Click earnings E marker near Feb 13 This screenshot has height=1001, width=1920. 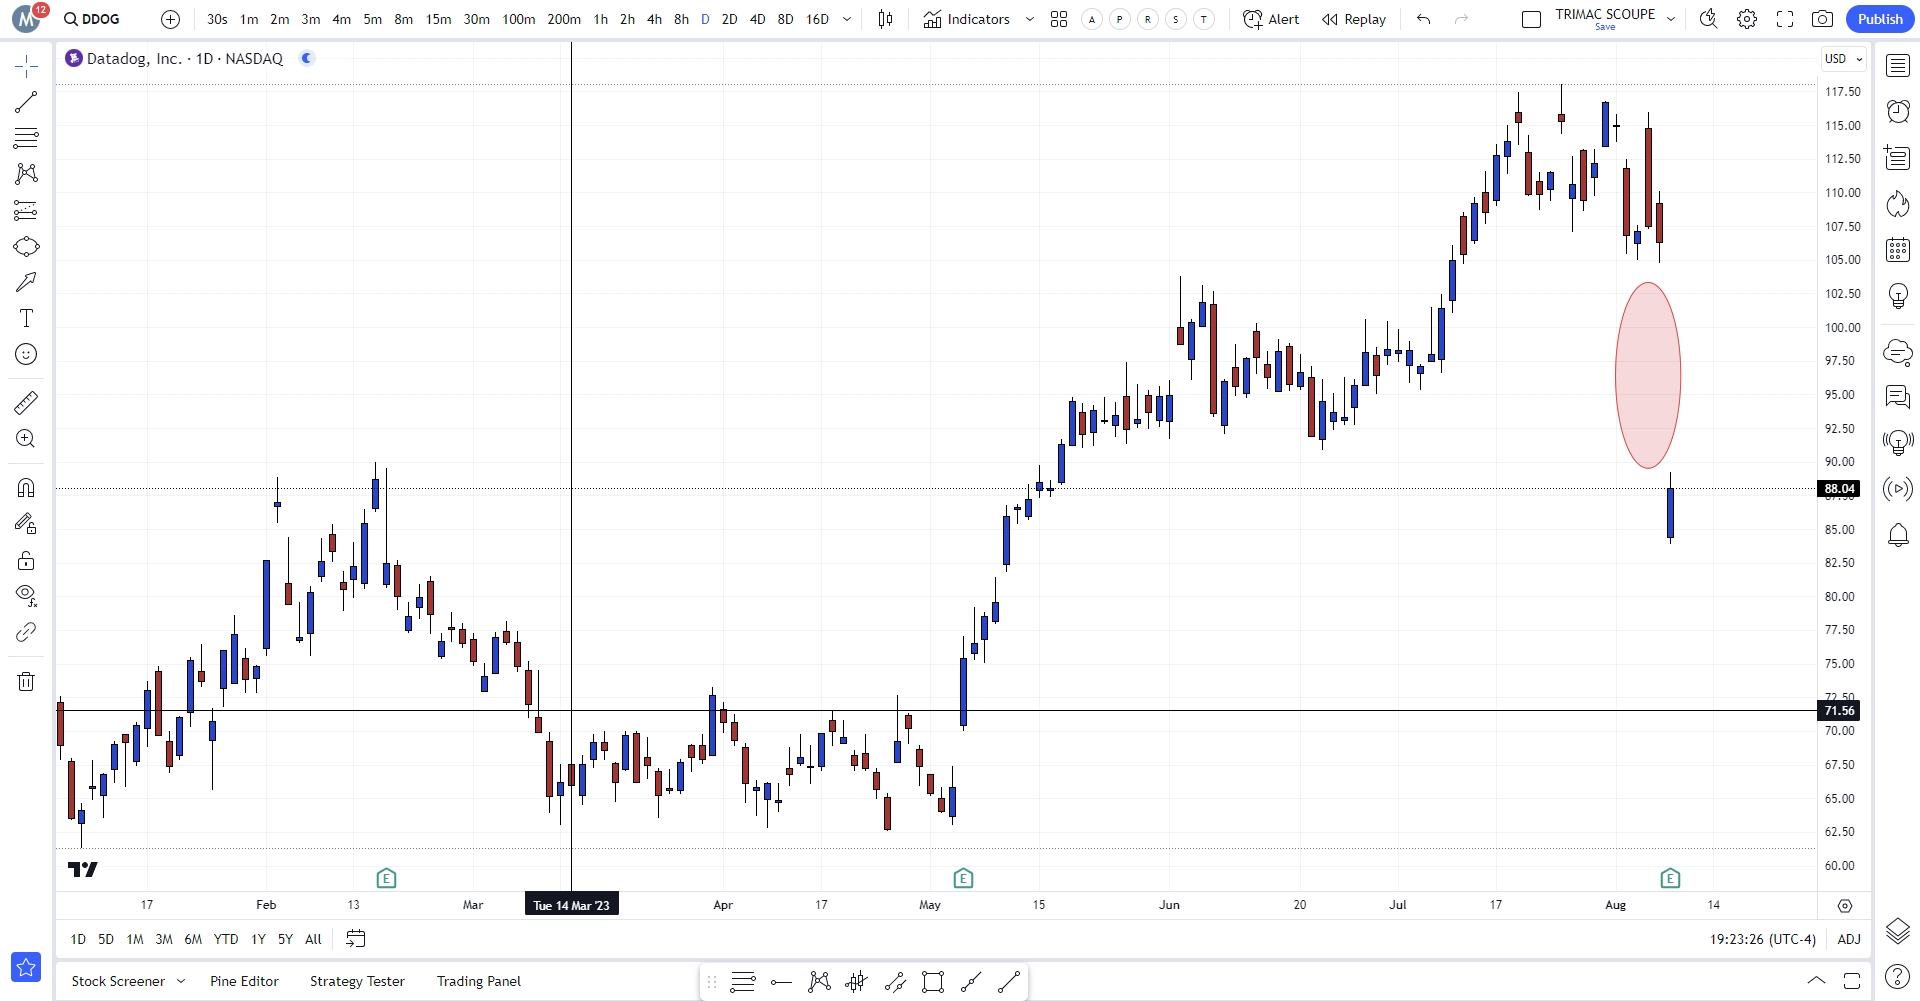[x=387, y=879]
